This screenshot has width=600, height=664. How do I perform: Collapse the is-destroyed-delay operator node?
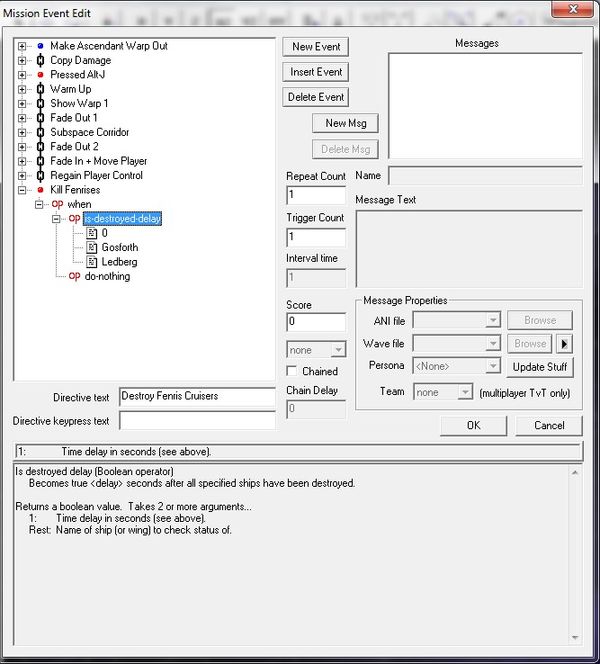[x=57, y=219]
